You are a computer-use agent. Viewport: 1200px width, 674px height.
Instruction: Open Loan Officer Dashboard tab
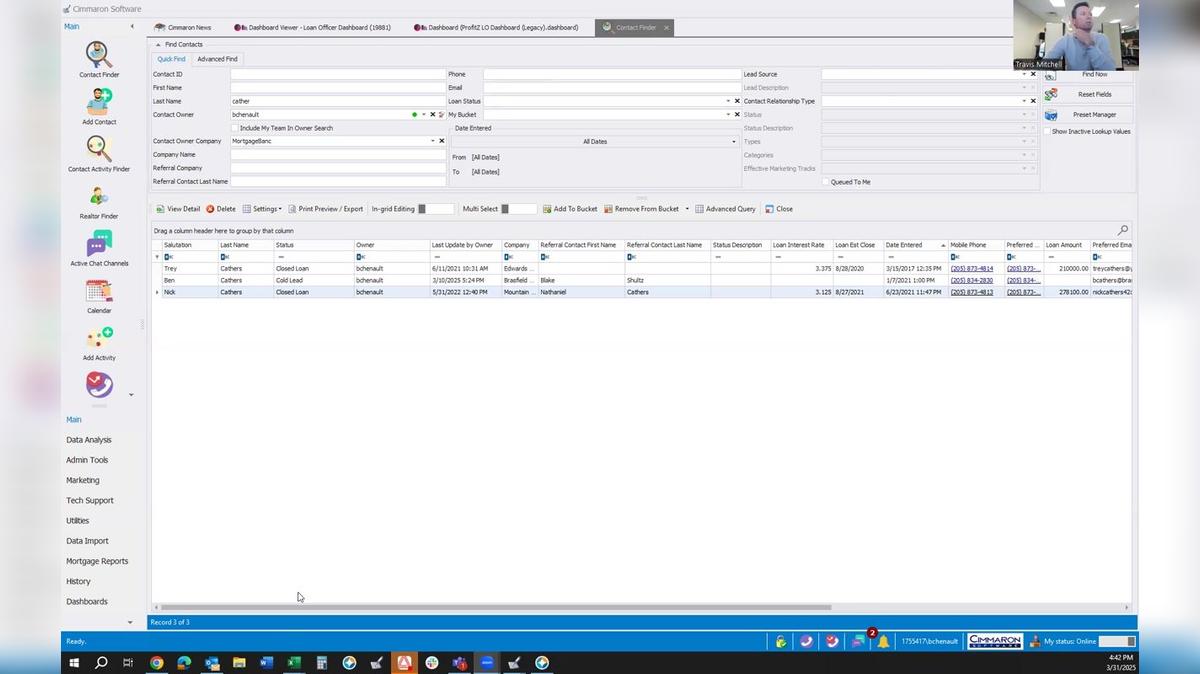312,27
